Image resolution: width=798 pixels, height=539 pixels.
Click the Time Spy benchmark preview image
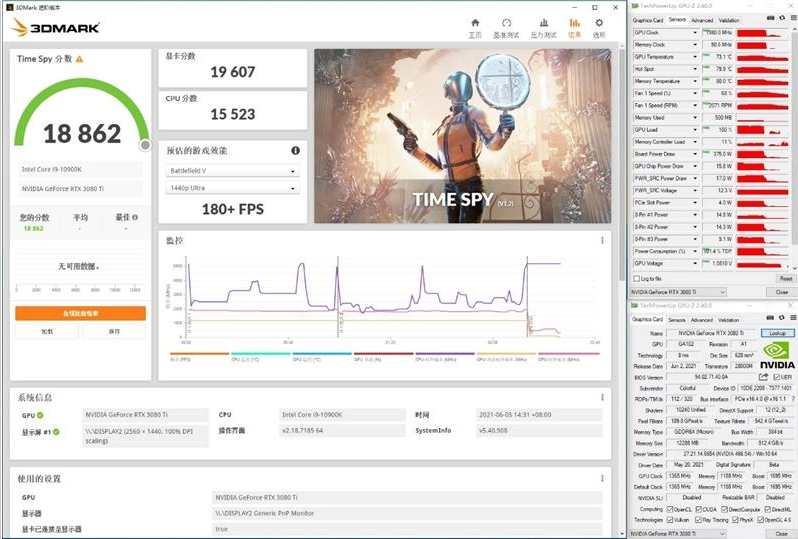click(461, 136)
